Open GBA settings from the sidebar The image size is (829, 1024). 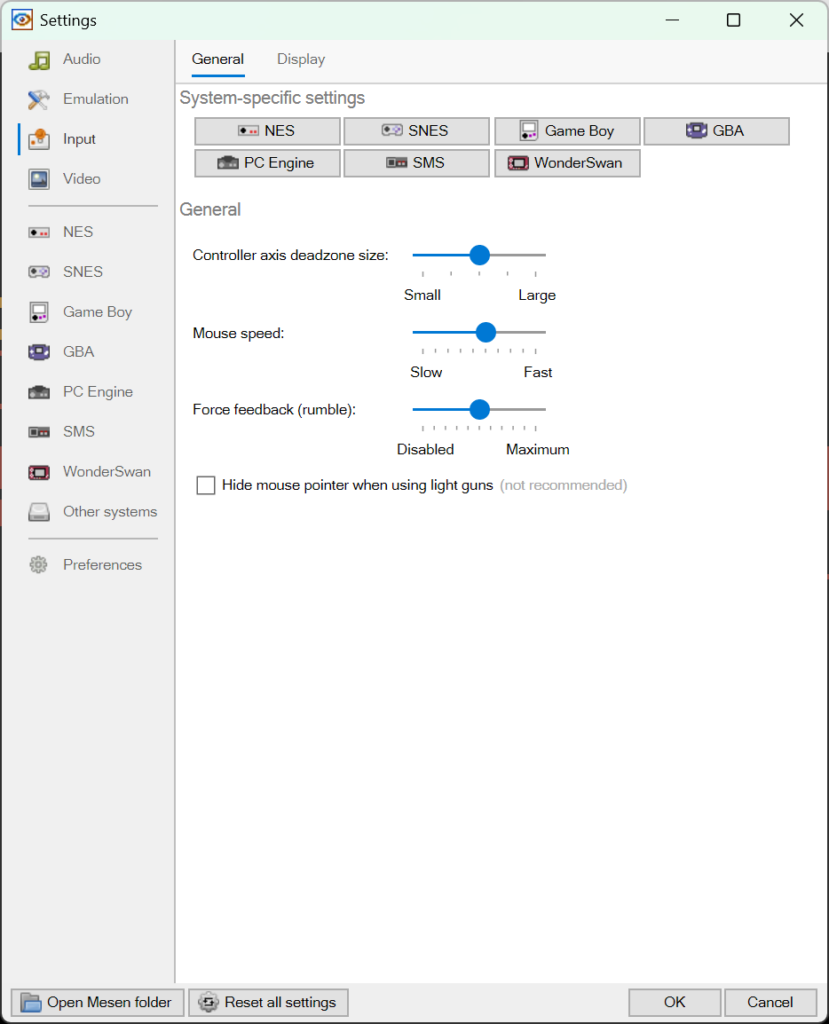coord(78,352)
